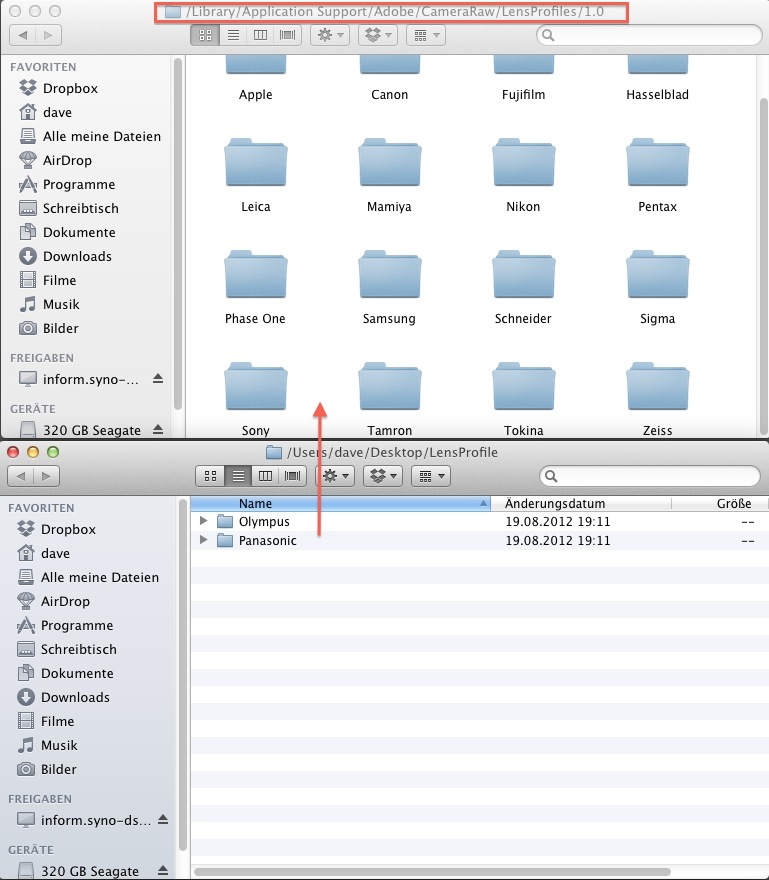Open the Pentax folder

pos(657,163)
